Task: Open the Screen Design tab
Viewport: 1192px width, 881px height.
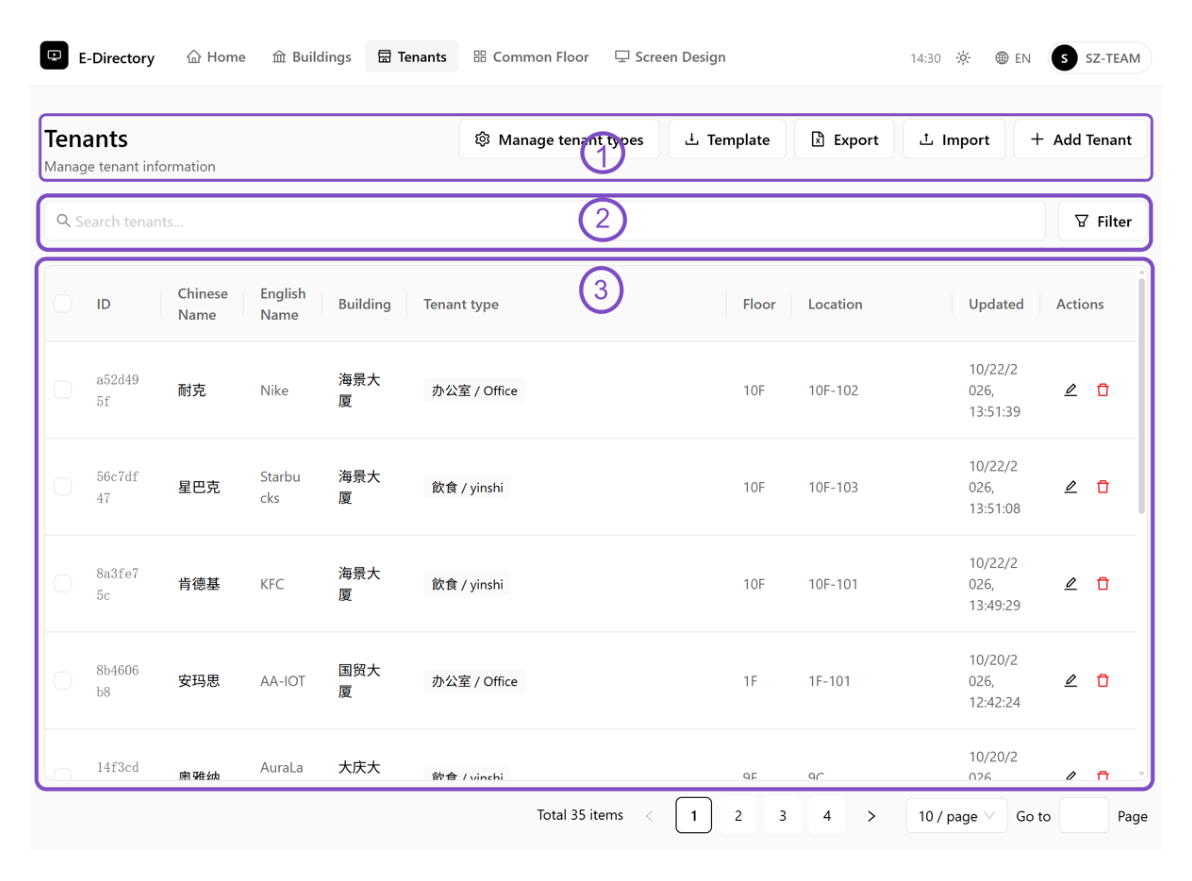Action: pos(670,57)
